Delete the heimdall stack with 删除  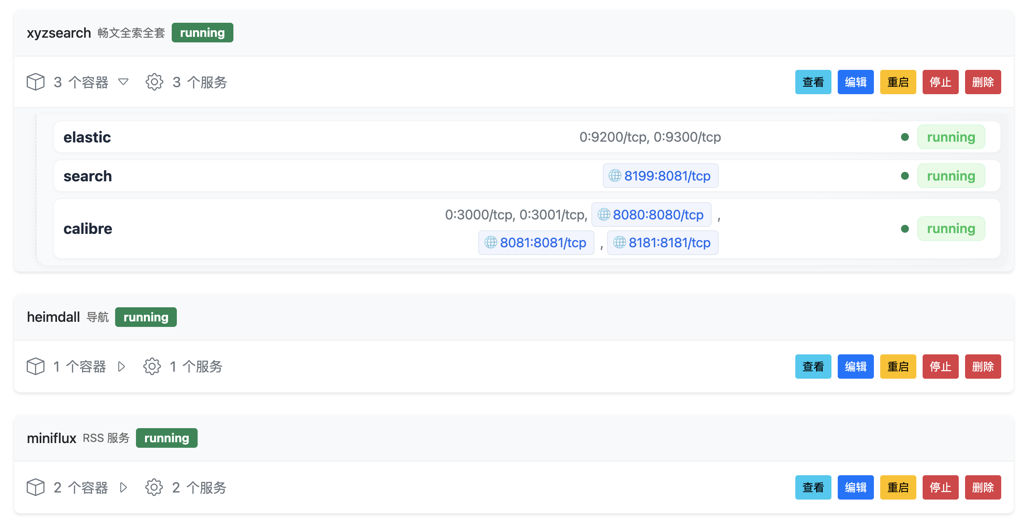[983, 367]
